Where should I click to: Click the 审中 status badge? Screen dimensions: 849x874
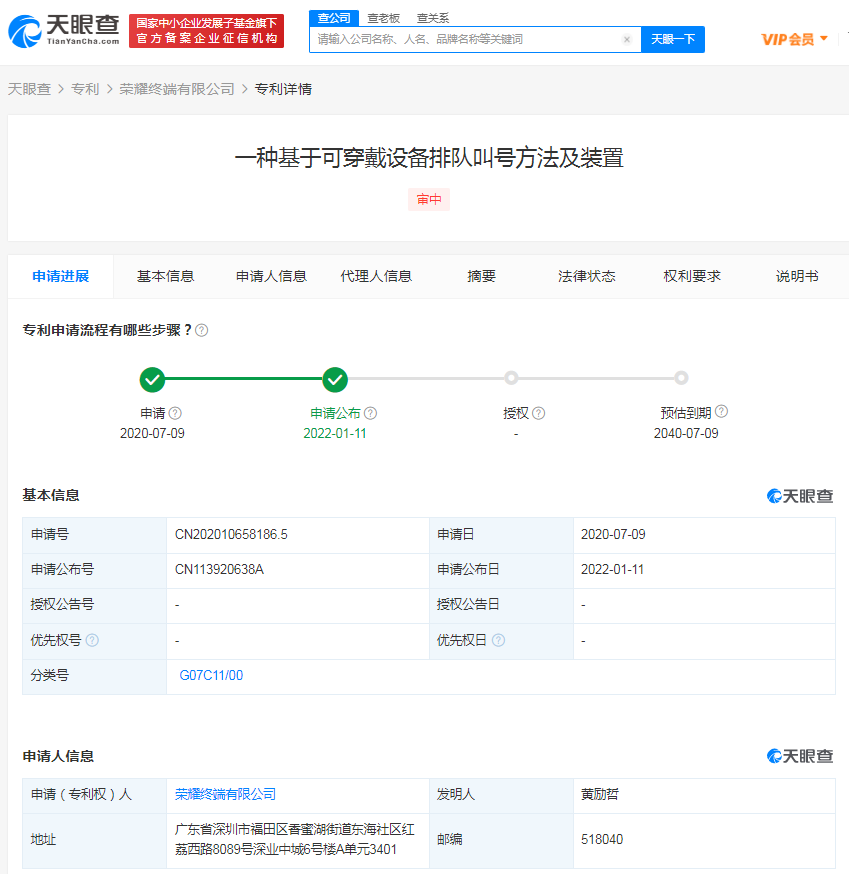coord(429,200)
